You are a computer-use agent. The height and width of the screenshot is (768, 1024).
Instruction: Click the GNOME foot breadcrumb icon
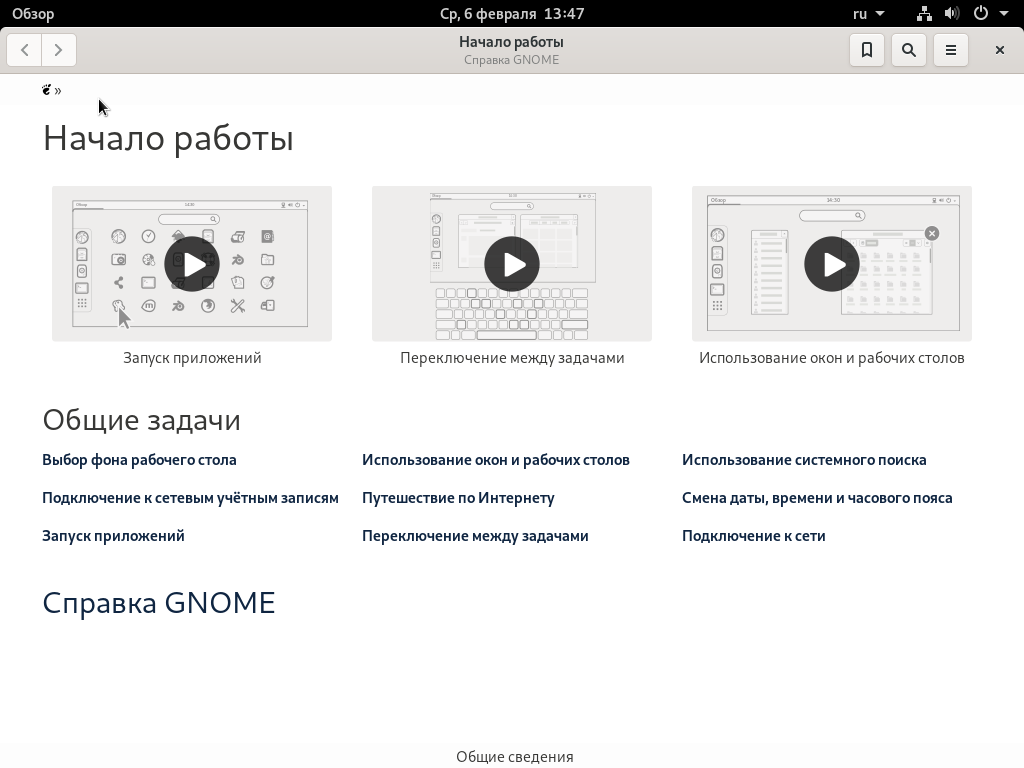pos(46,90)
